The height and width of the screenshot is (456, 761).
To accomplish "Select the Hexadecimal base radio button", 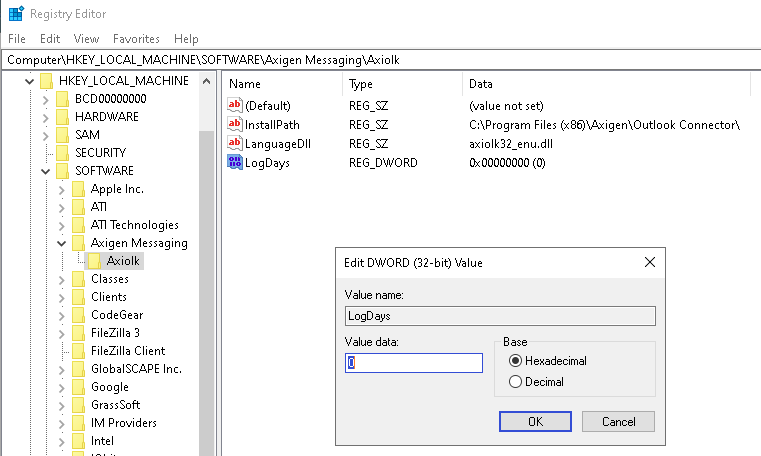I will coord(515,361).
